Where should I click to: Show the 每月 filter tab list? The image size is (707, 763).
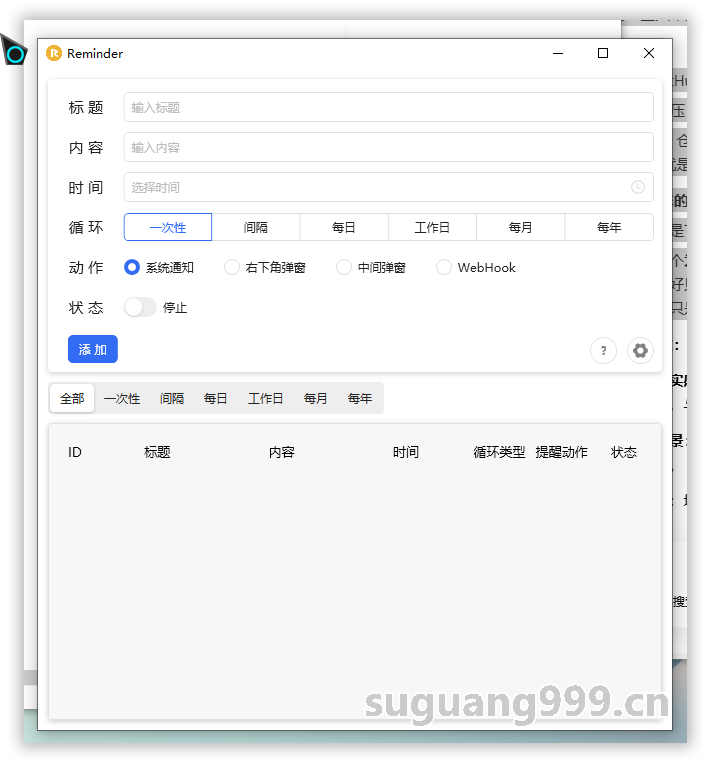tap(316, 398)
